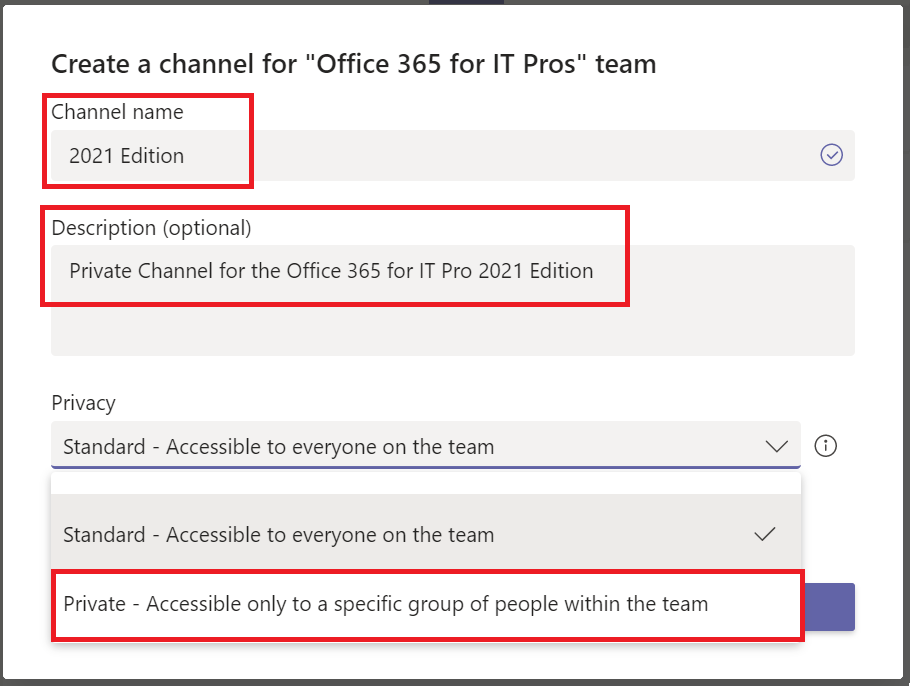Click the validation checkmark icon in Channel name
The height and width of the screenshot is (686, 910).
pyautogui.click(x=831, y=155)
